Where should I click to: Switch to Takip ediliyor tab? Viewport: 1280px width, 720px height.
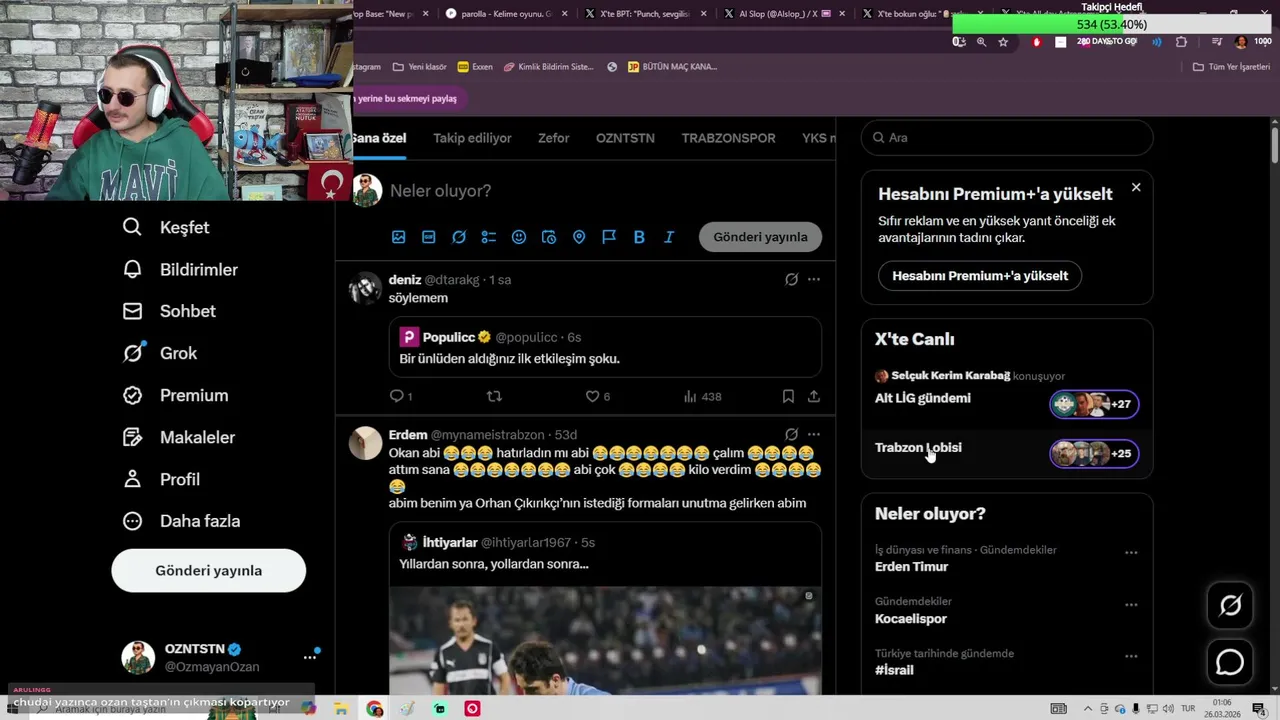point(472,138)
